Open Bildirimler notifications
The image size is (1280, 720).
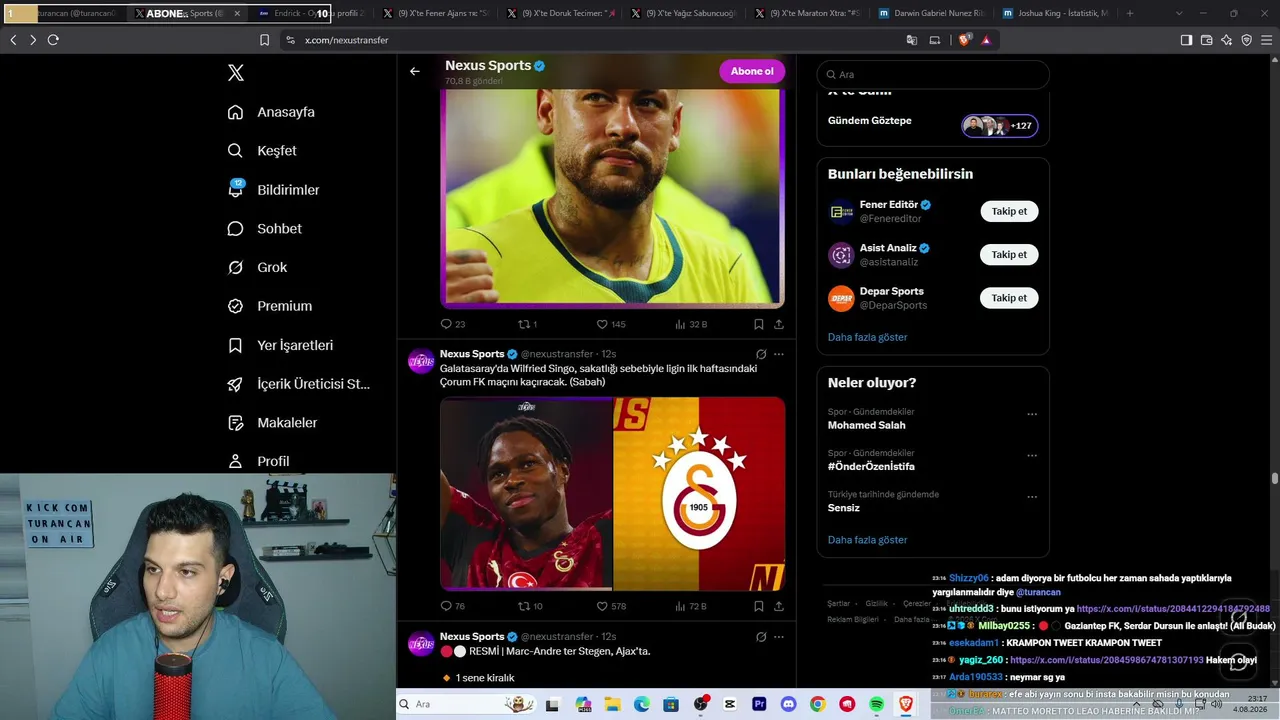(x=273, y=190)
